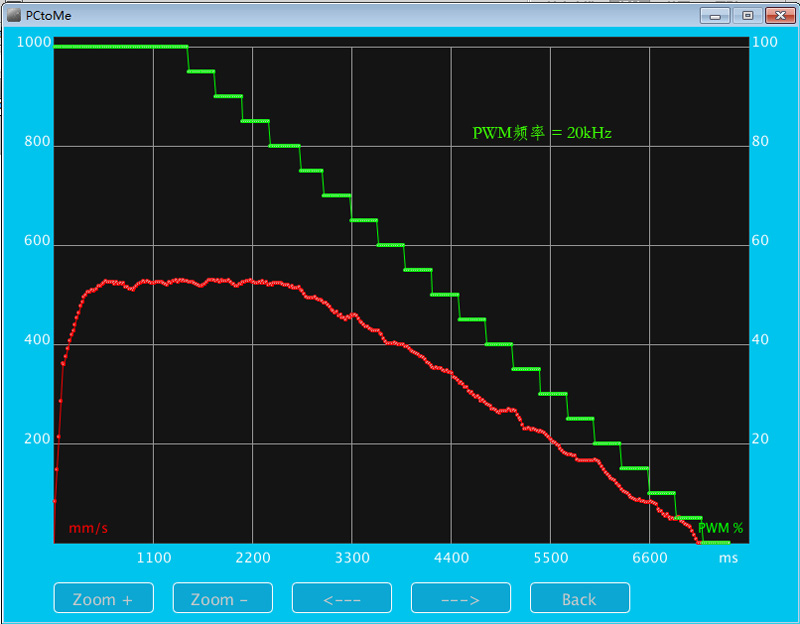Click the 1100 time axis tick label
The height and width of the screenshot is (624, 800).
pos(154,558)
